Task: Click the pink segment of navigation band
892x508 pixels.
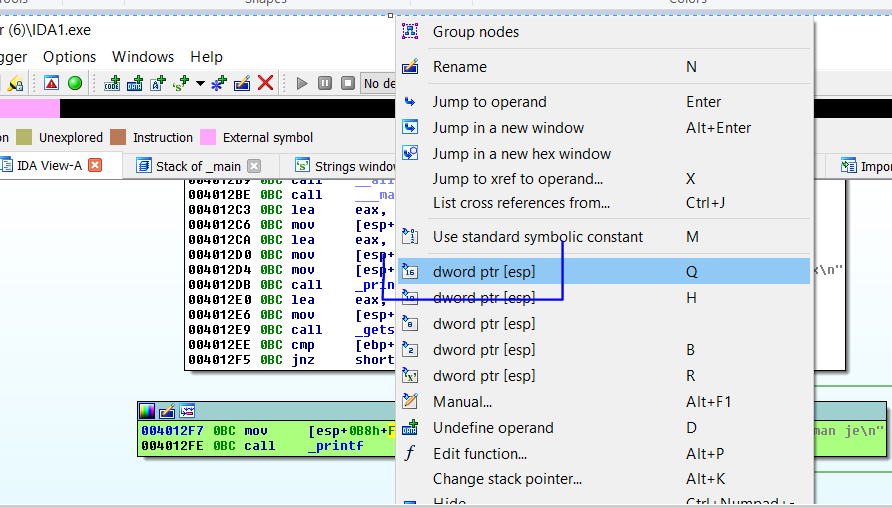Action: pyautogui.click(x=30, y=109)
